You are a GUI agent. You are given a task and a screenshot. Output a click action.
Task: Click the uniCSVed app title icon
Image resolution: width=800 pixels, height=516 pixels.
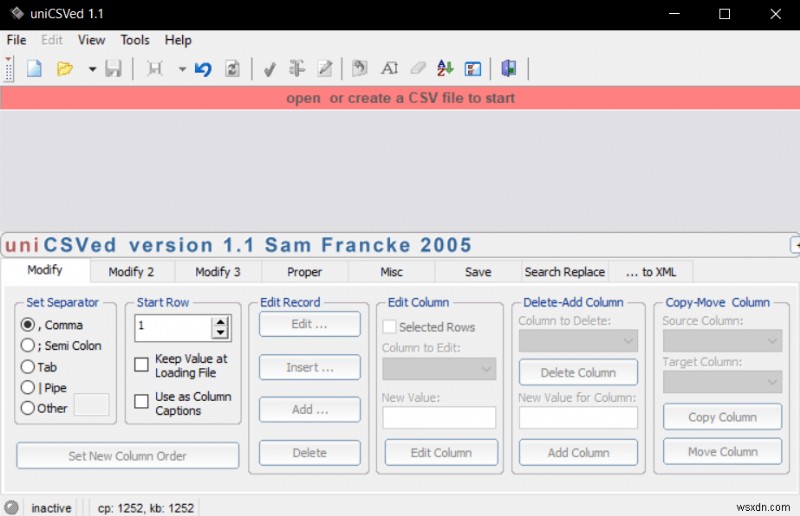tap(17, 13)
